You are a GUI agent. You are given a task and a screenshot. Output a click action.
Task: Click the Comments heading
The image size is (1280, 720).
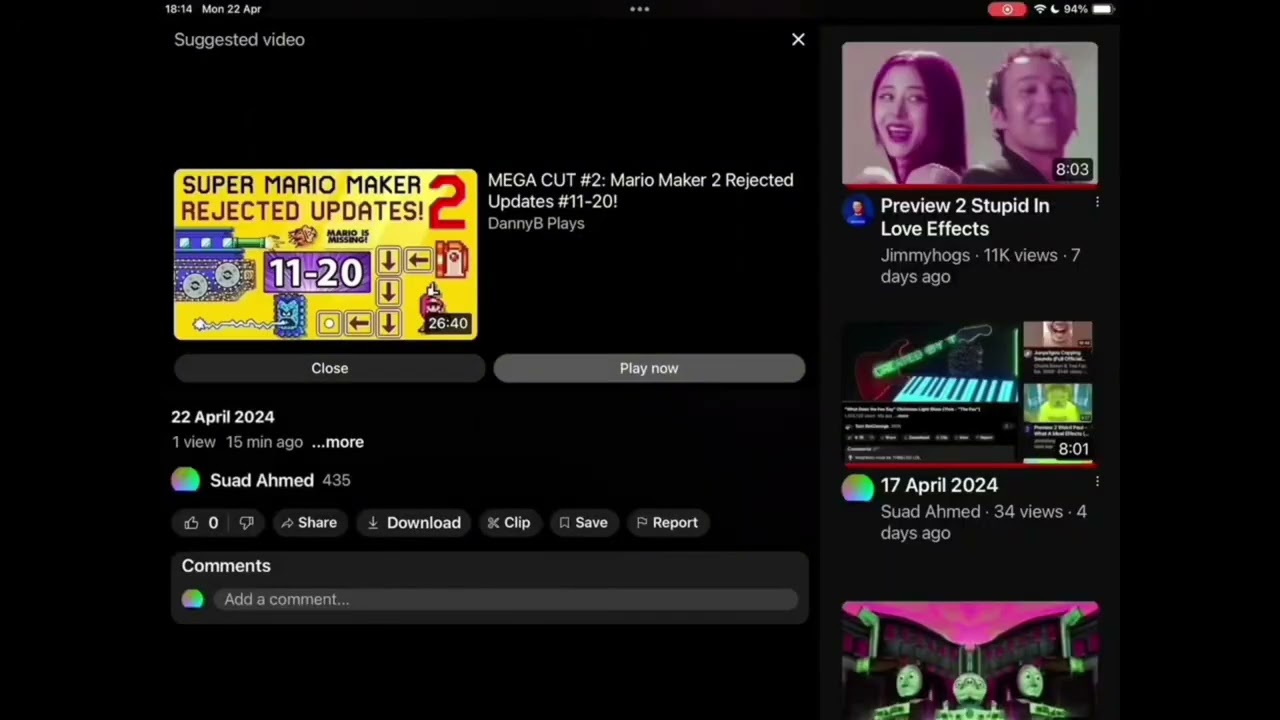coord(226,566)
